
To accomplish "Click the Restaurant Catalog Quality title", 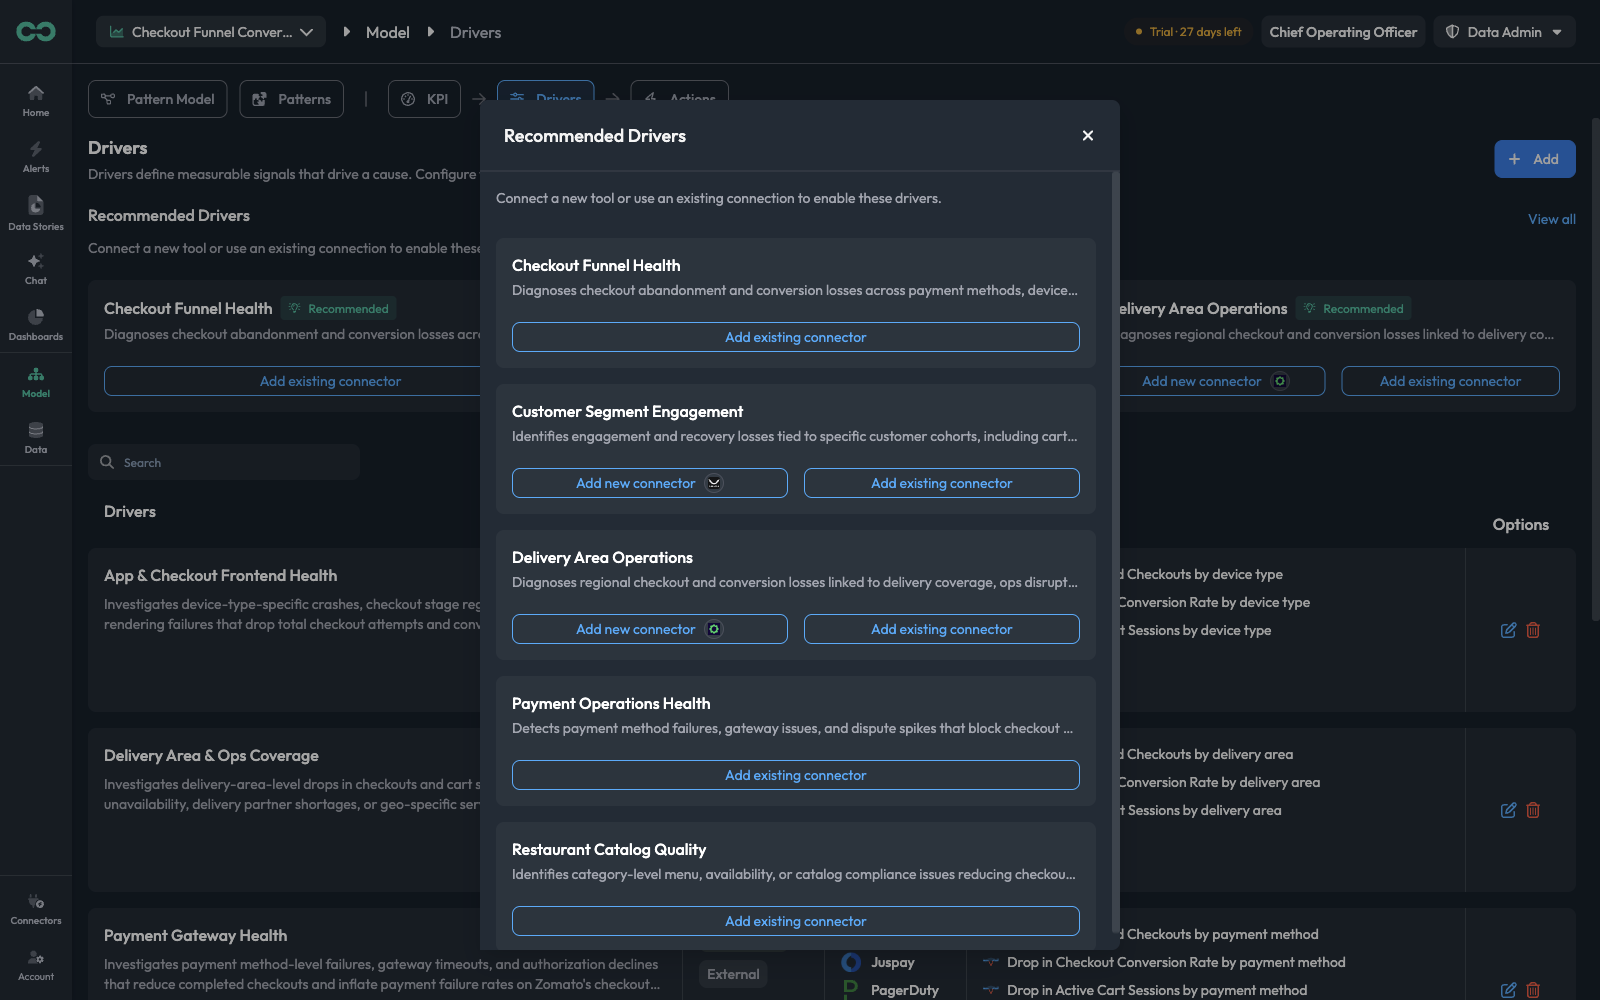I will coord(609,849).
